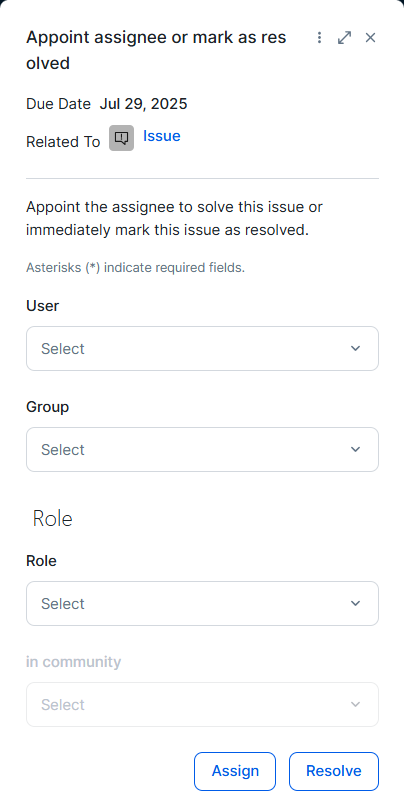The image size is (404, 810).
Task: Click the User field label
Action: [43, 306]
